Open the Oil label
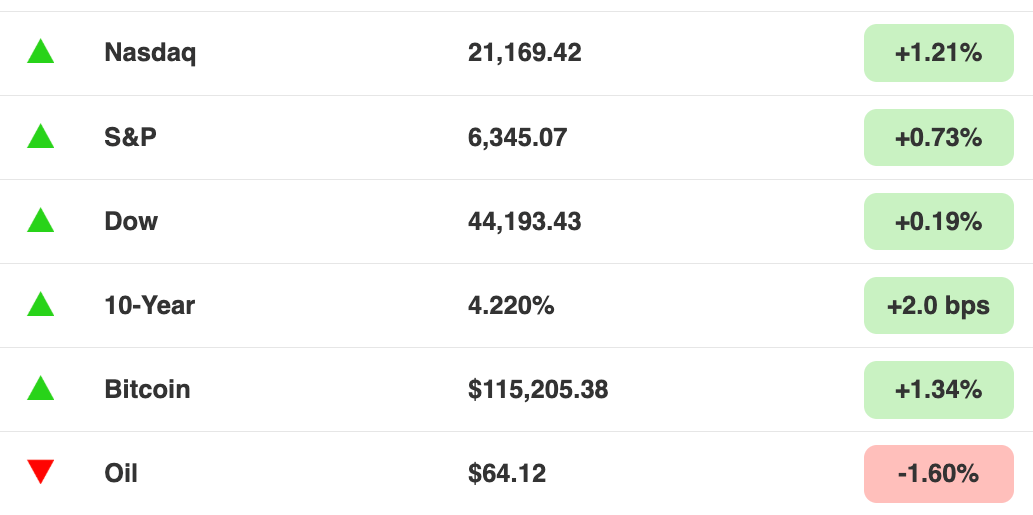The image size is (1033, 515). click(121, 474)
